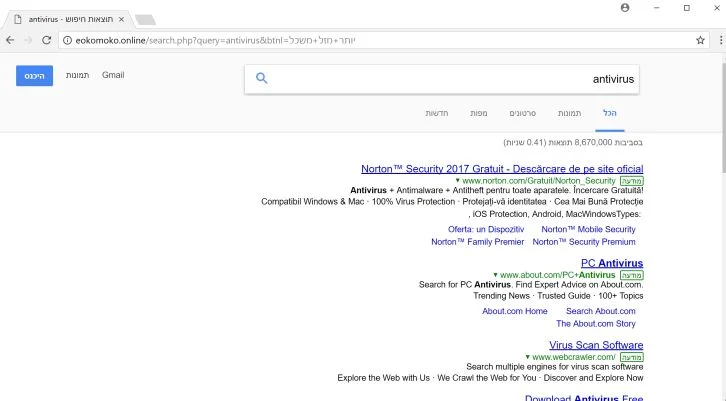Image resolution: width=726 pixels, height=401 pixels.
Task: Switch to the All results tab
Action: 610,113
